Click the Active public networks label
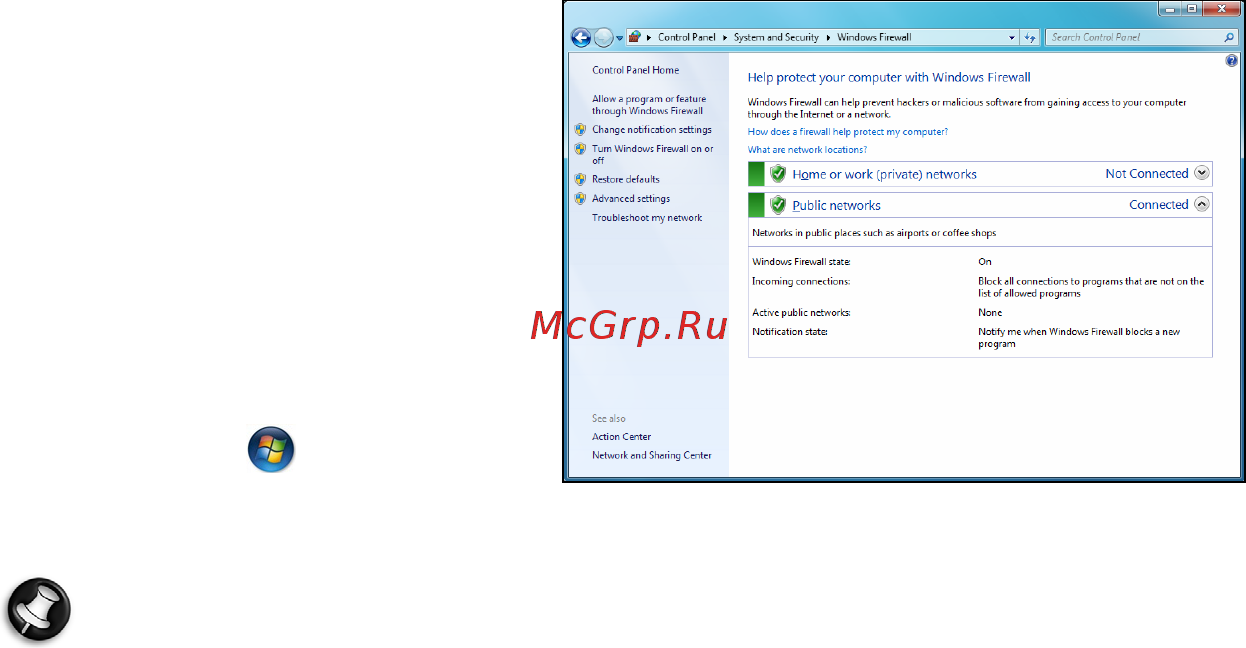1246x648 pixels. [x=801, y=312]
